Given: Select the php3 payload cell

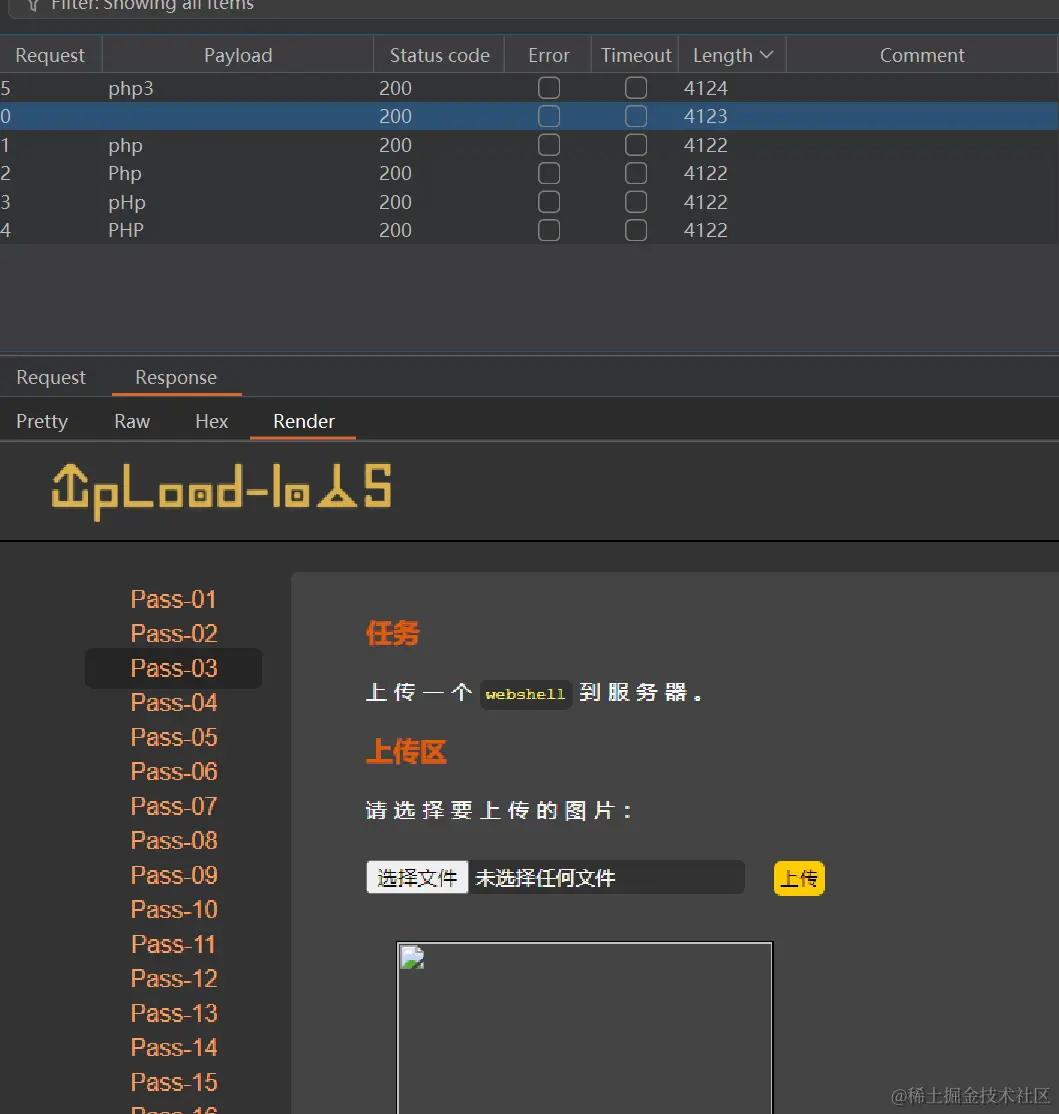Looking at the screenshot, I should [x=131, y=88].
